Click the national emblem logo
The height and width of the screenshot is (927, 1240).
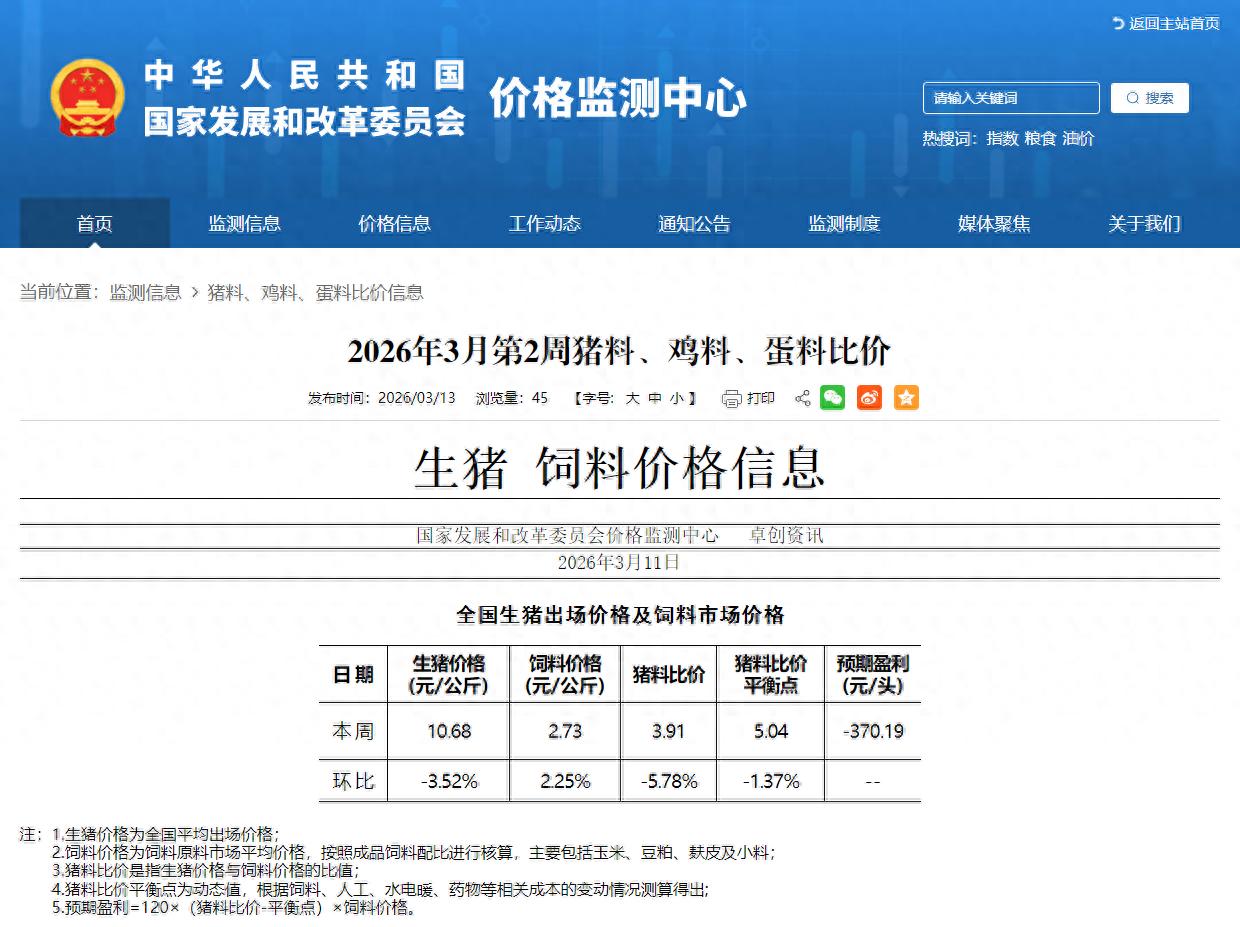coord(87,98)
